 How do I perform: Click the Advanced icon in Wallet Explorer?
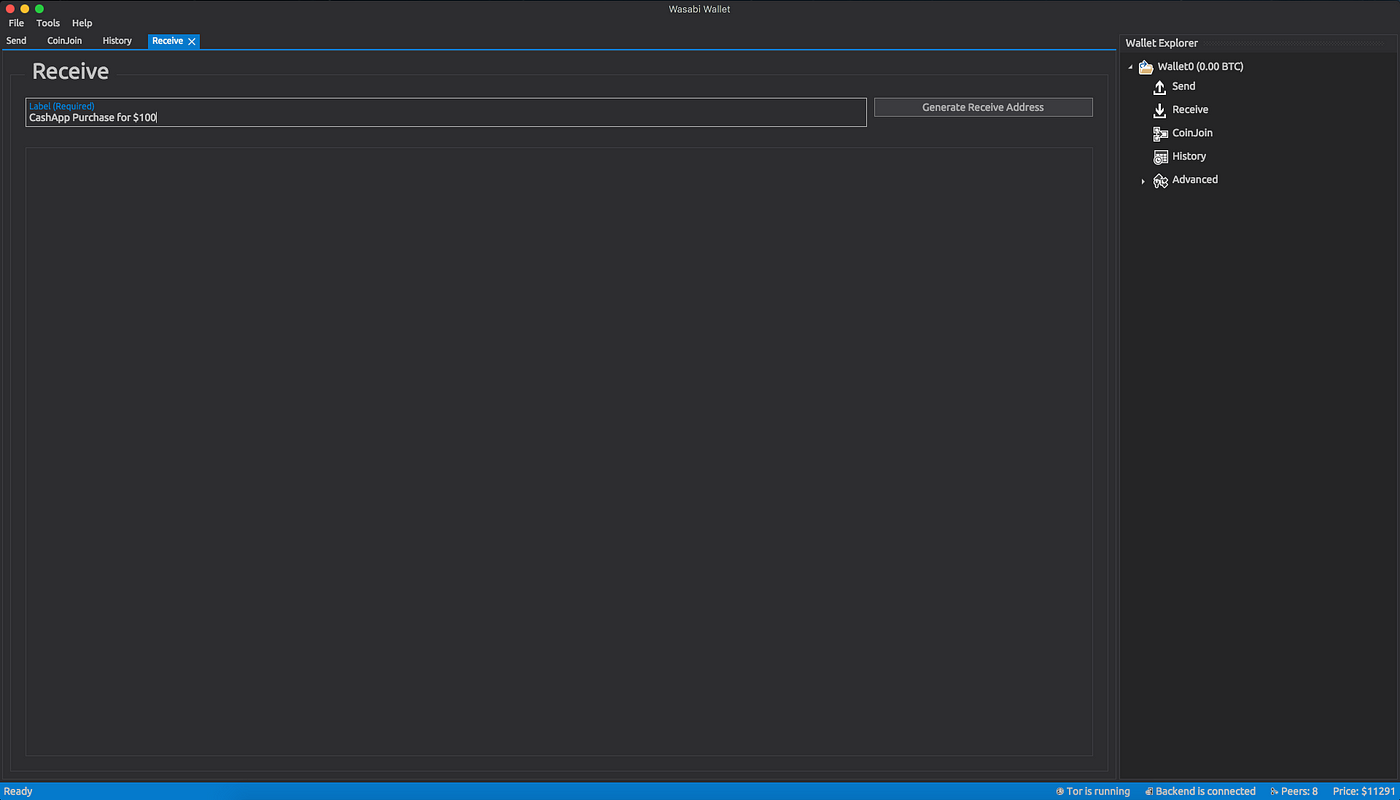pyautogui.click(x=1160, y=181)
